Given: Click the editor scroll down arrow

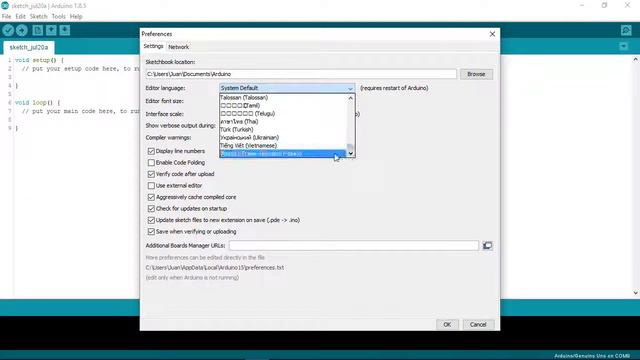Looking at the screenshot, I should click(x=636, y=293).
